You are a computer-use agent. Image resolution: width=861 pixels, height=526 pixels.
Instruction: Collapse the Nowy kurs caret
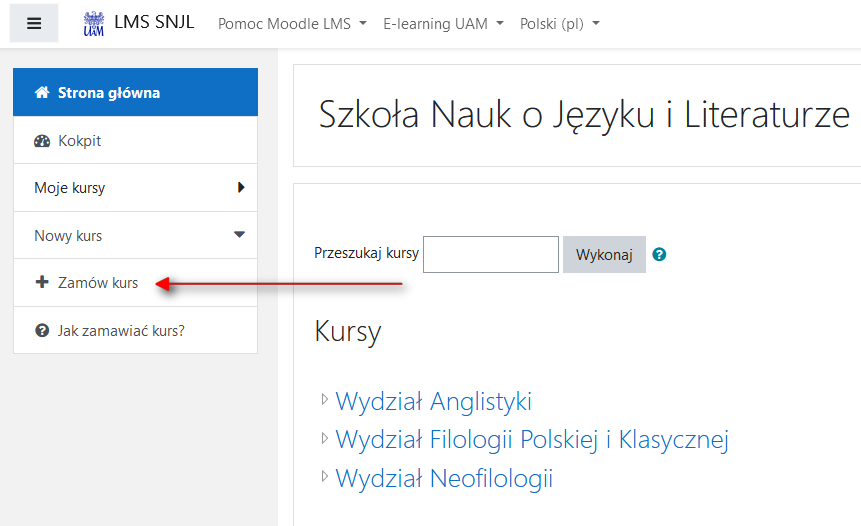pos(239,234)
